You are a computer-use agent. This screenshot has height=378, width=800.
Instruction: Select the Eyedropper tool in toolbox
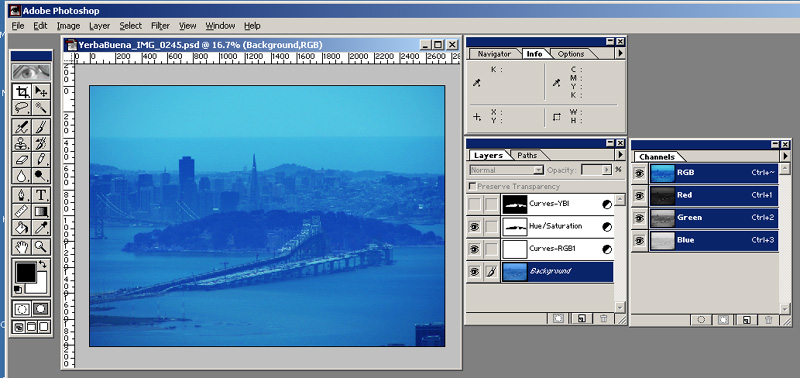point(41,227)
